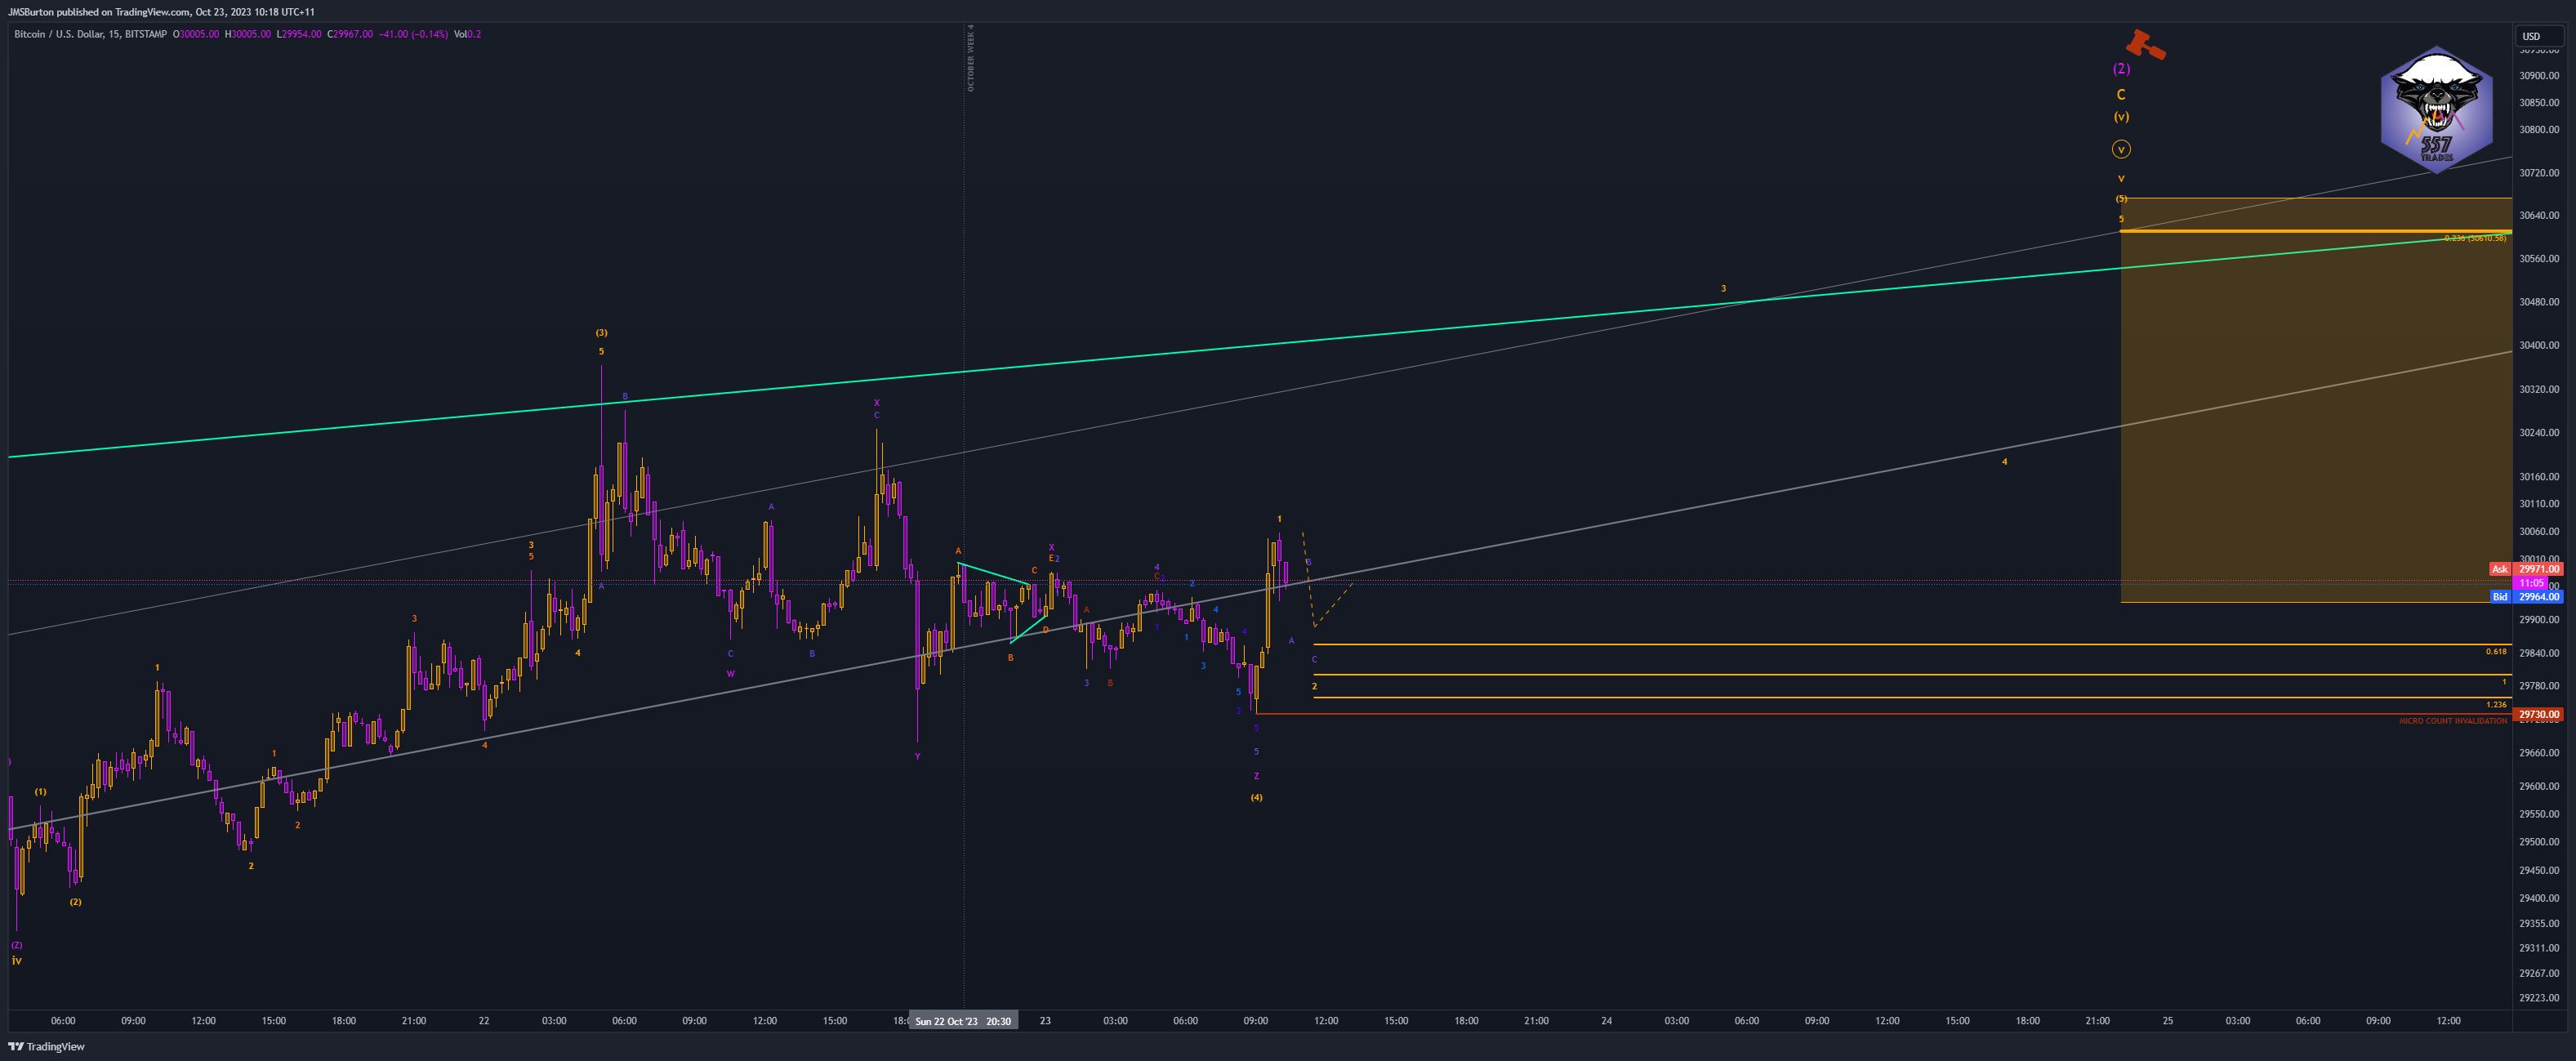Click the 30400.00 price axis label
This screenshot has height=1061, width=2576.
pos(2539,345)
